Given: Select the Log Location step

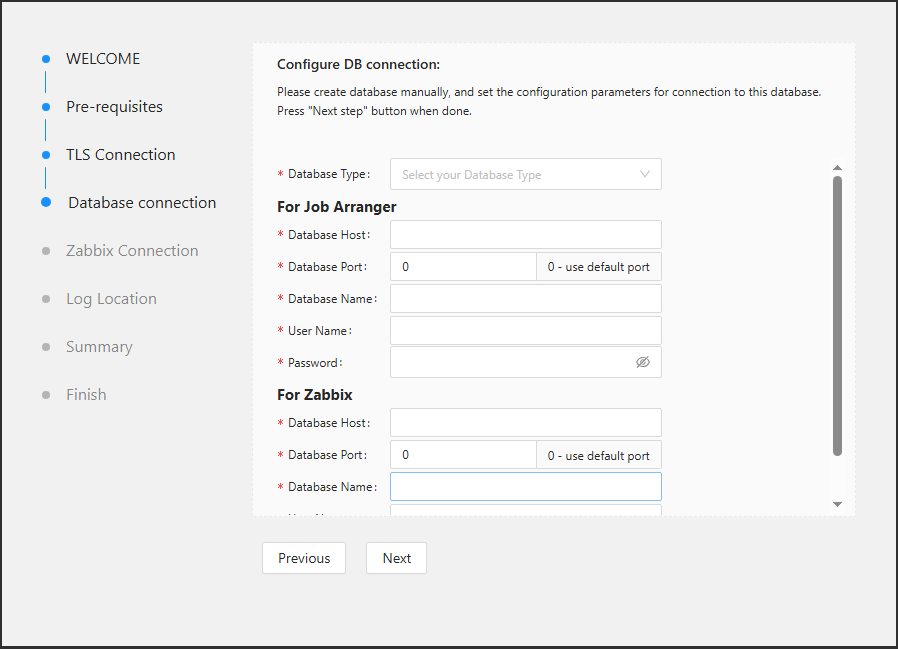Looking at the screenshot, I should pos(111,299).
